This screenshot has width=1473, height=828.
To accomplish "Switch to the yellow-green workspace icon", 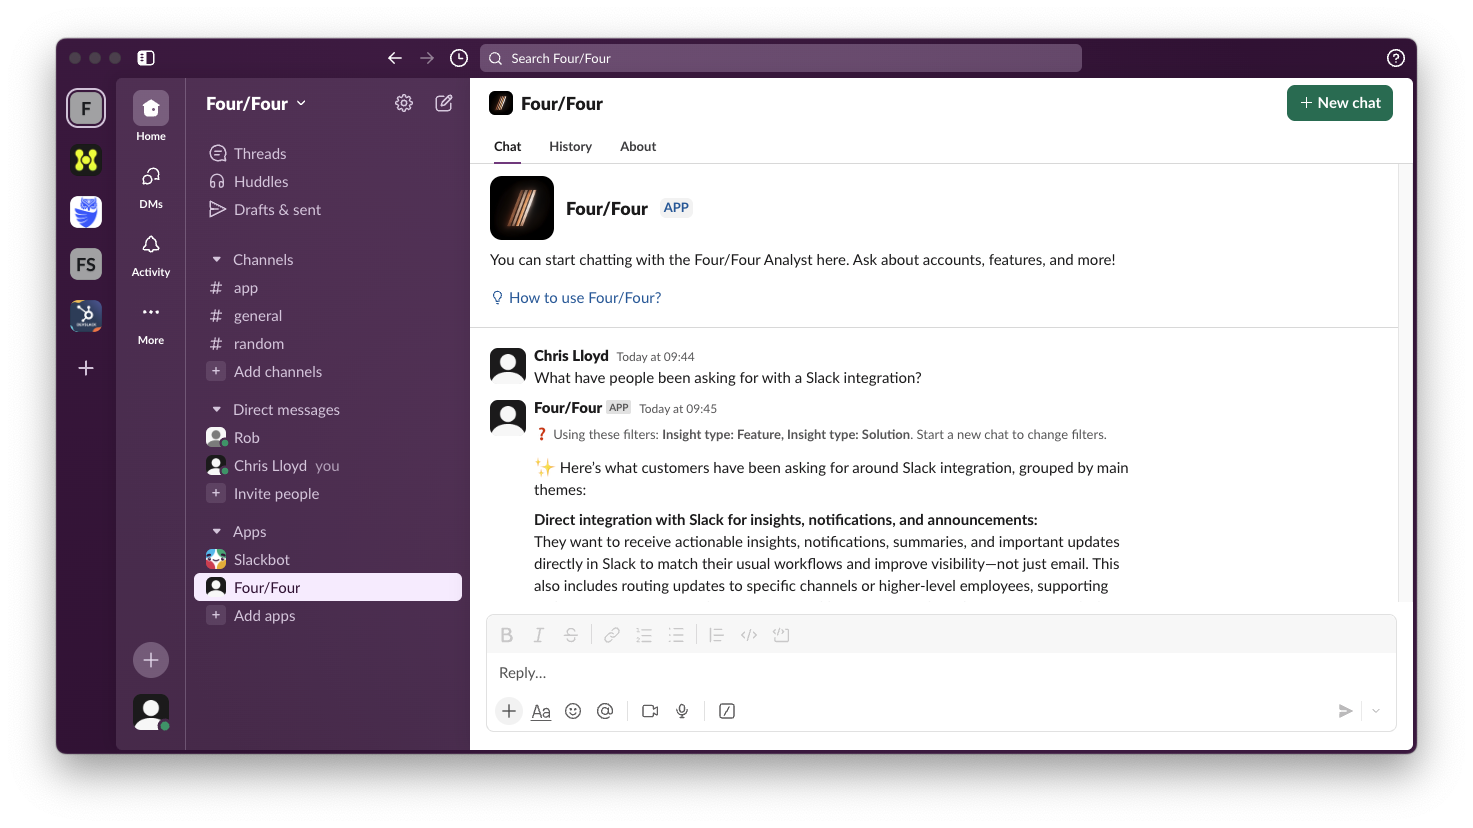I will pos(86,159).
